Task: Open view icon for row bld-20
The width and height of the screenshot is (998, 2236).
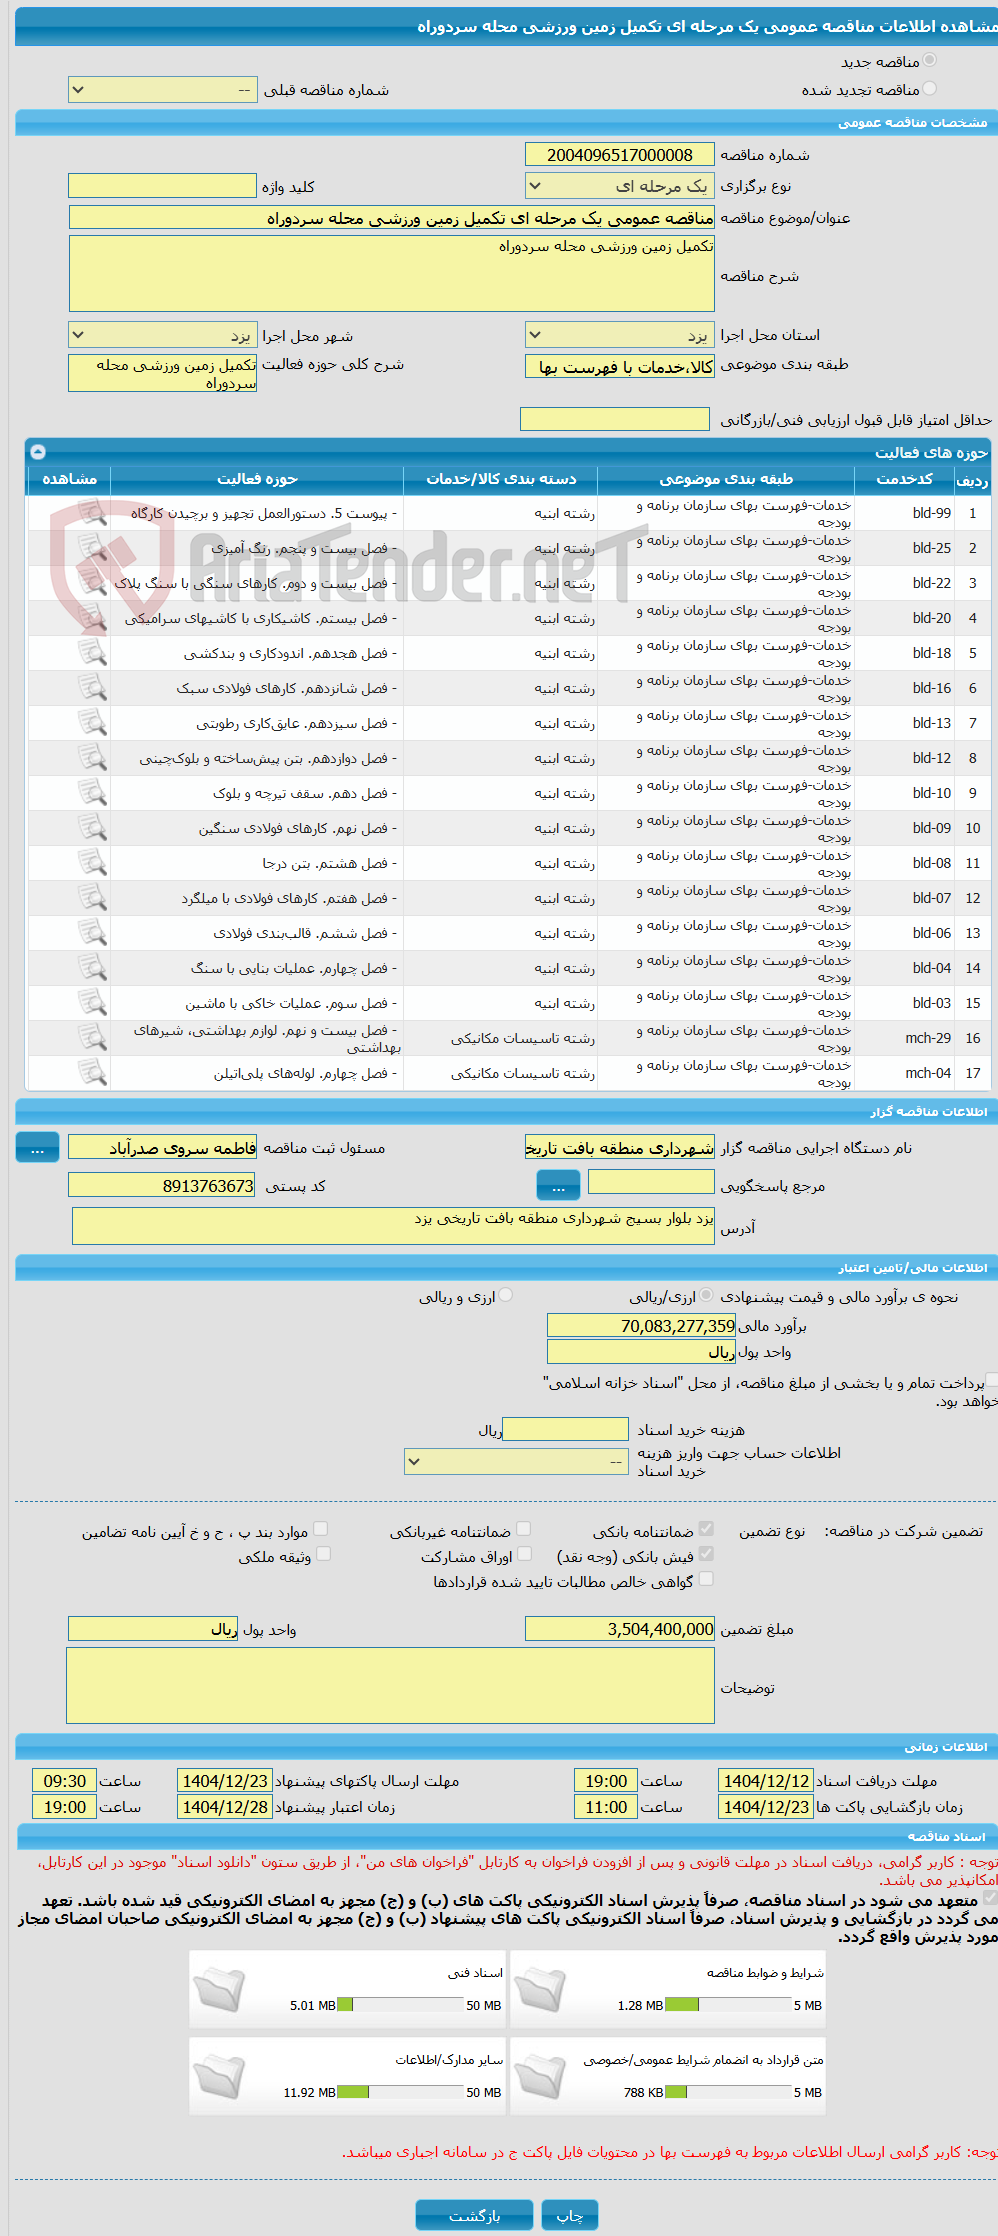Action: pos(92,618)
